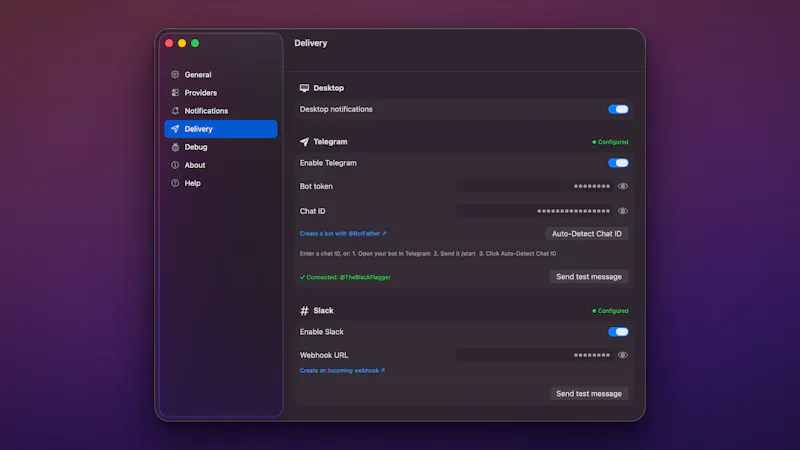Open the About page

tap(221, 165)
